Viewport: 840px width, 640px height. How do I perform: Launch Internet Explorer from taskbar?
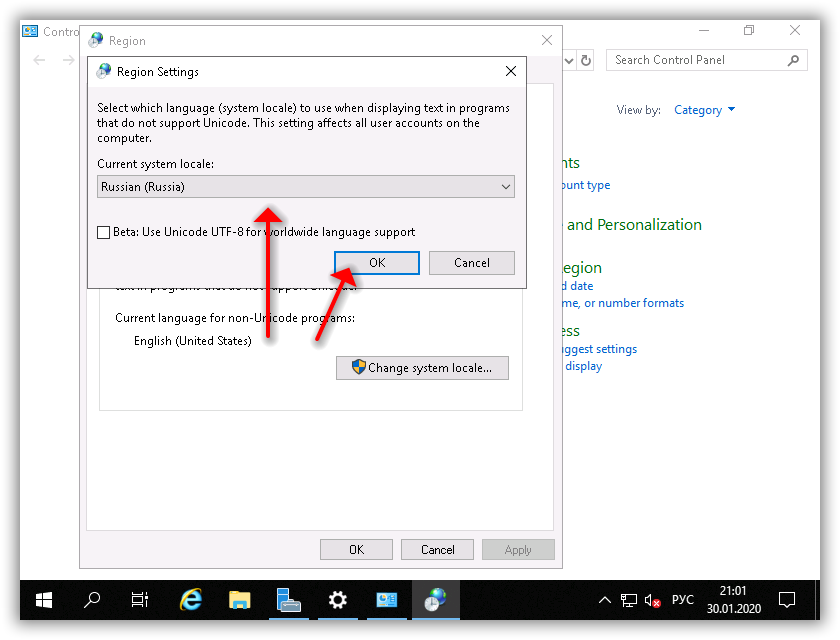coord(190,600)
